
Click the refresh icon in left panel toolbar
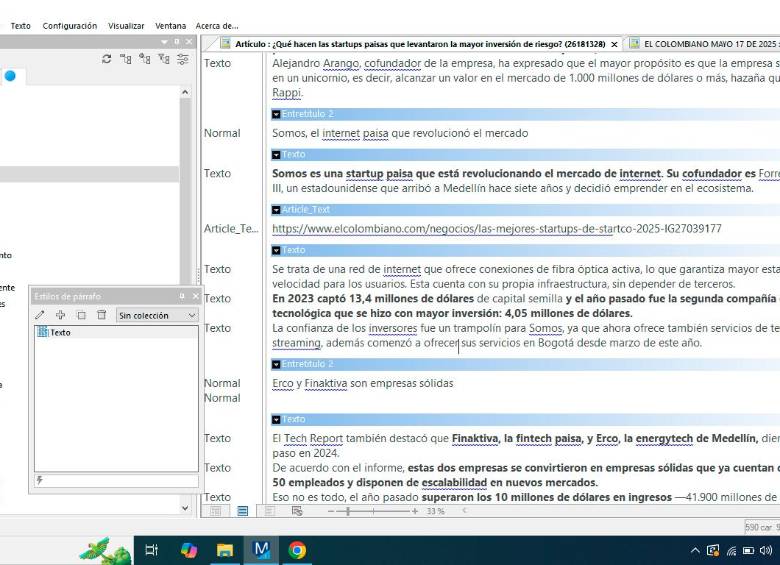[x=106, y=59]
